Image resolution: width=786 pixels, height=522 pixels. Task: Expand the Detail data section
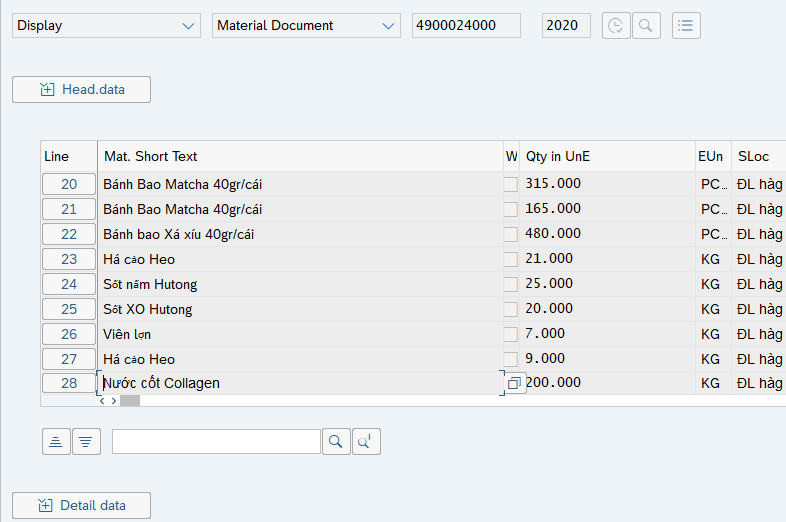tap(82, 505)
